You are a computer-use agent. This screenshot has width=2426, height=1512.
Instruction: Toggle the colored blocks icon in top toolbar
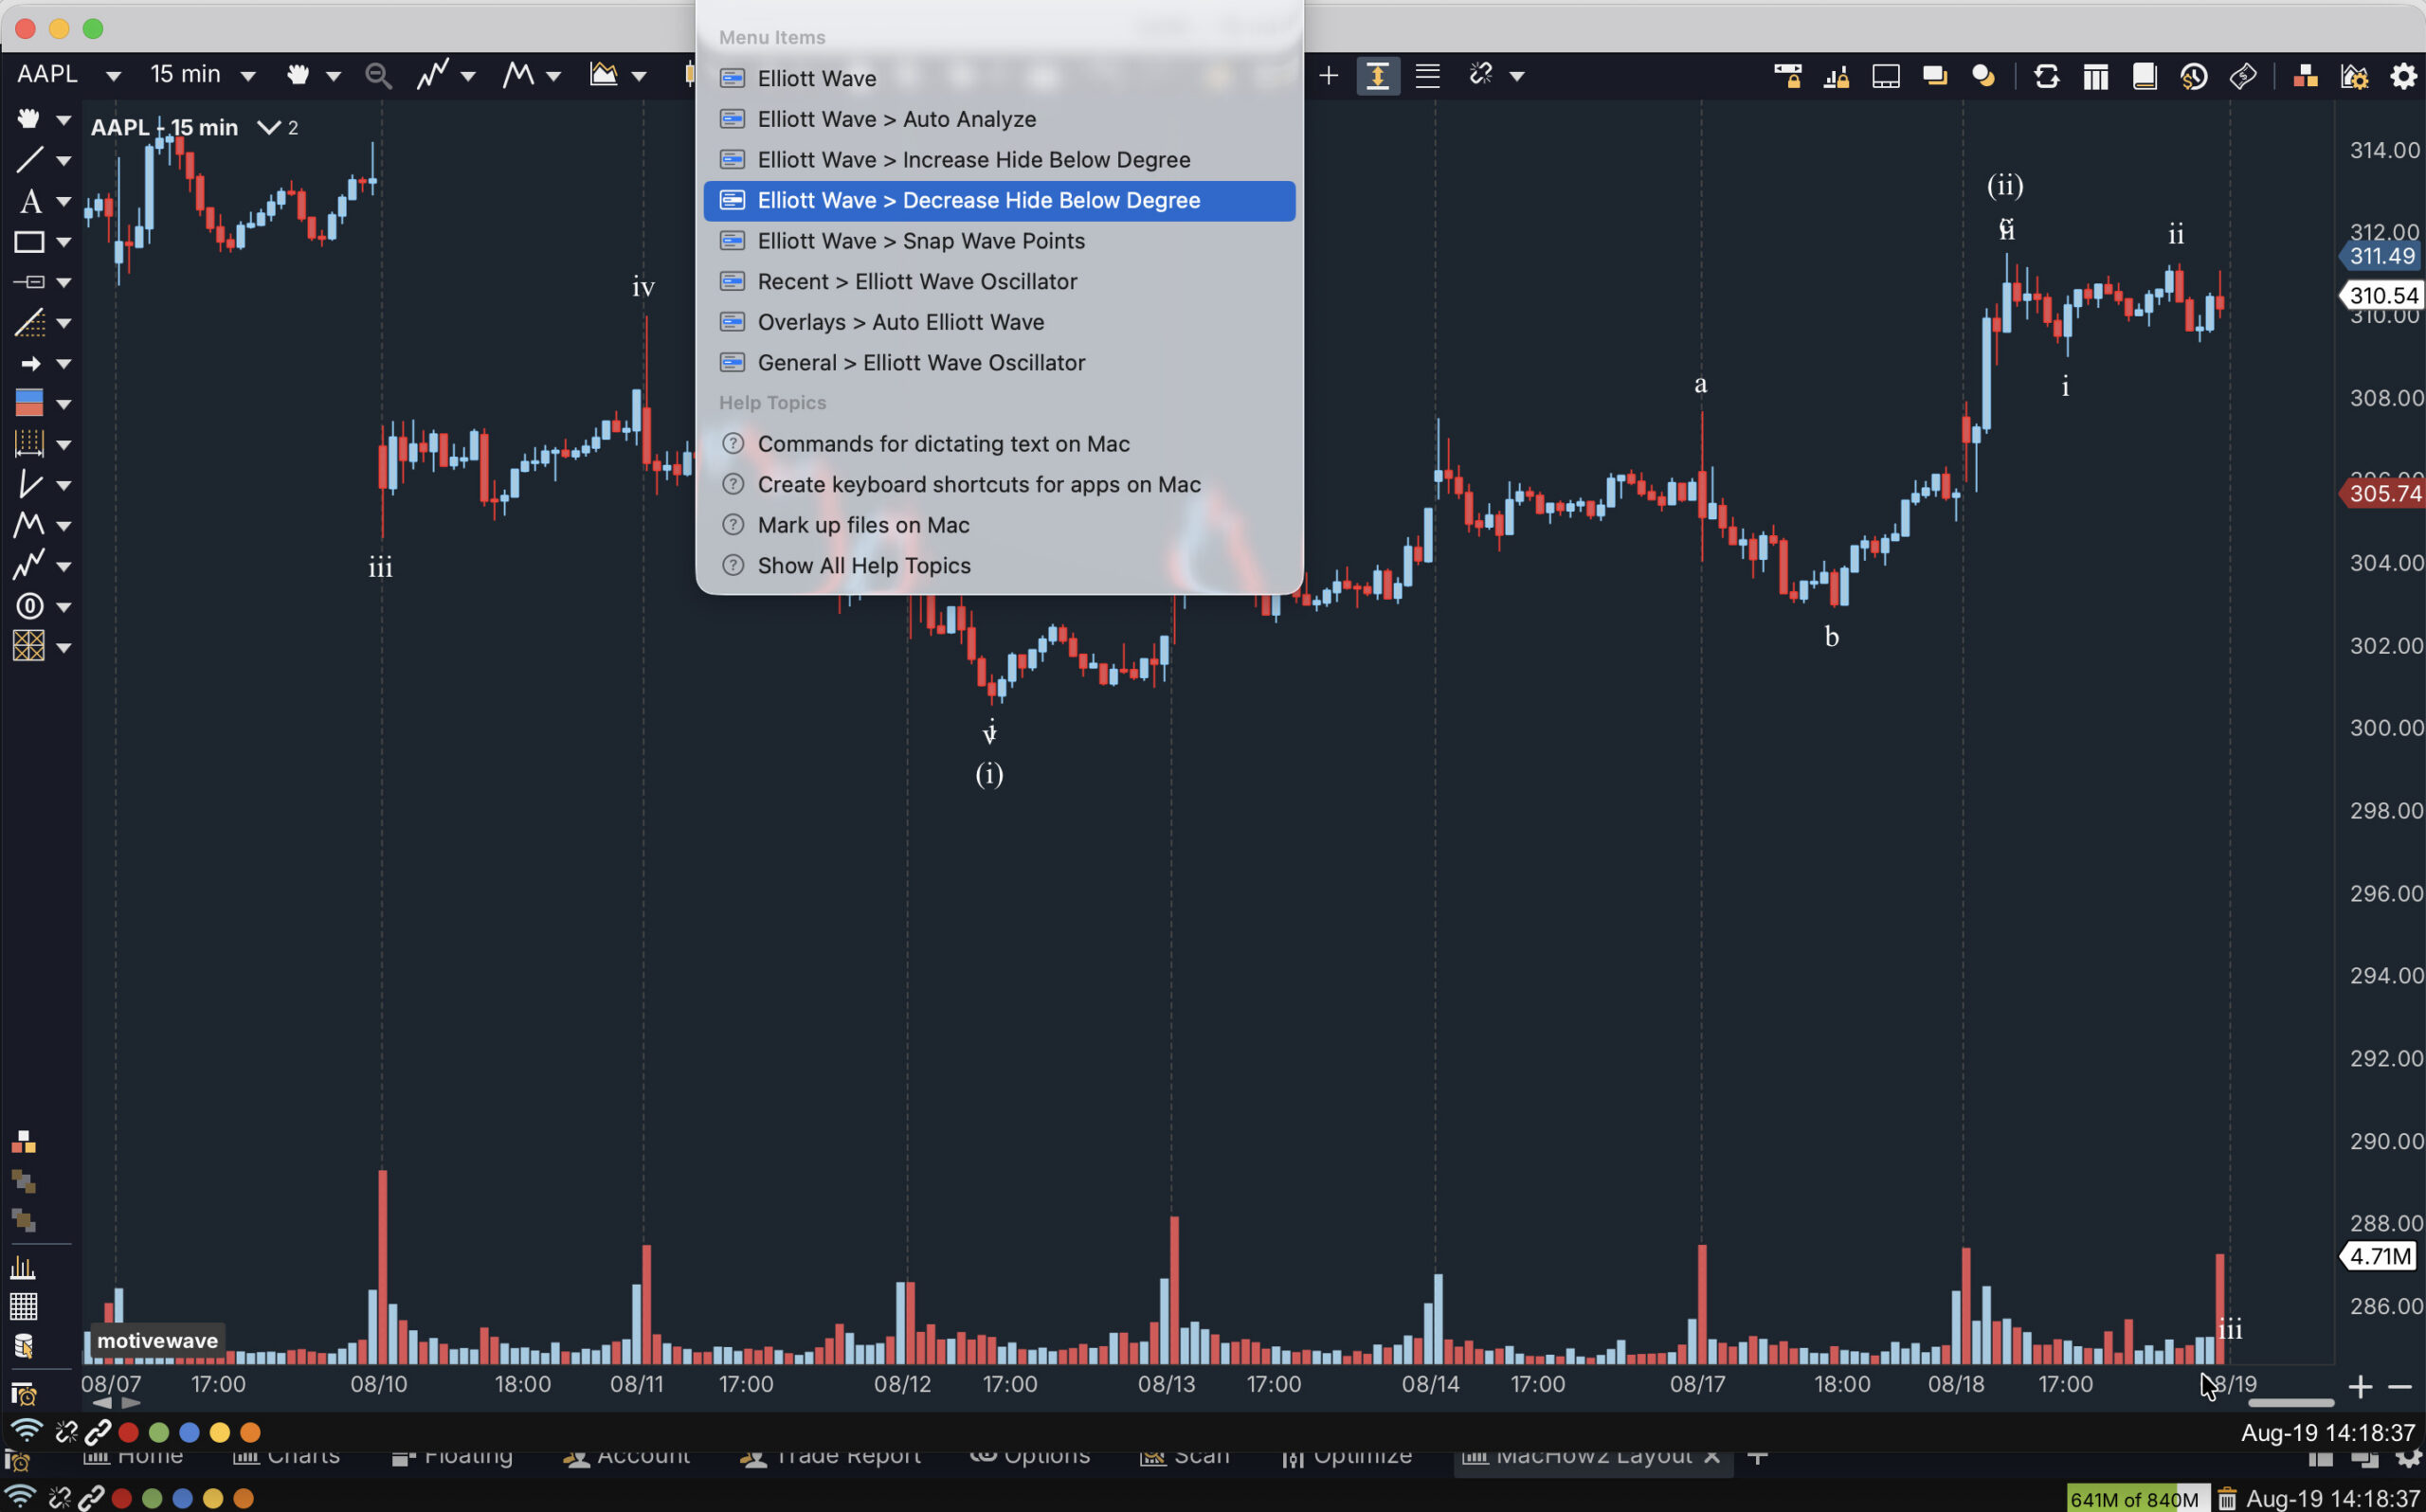tap(2305, 76)
